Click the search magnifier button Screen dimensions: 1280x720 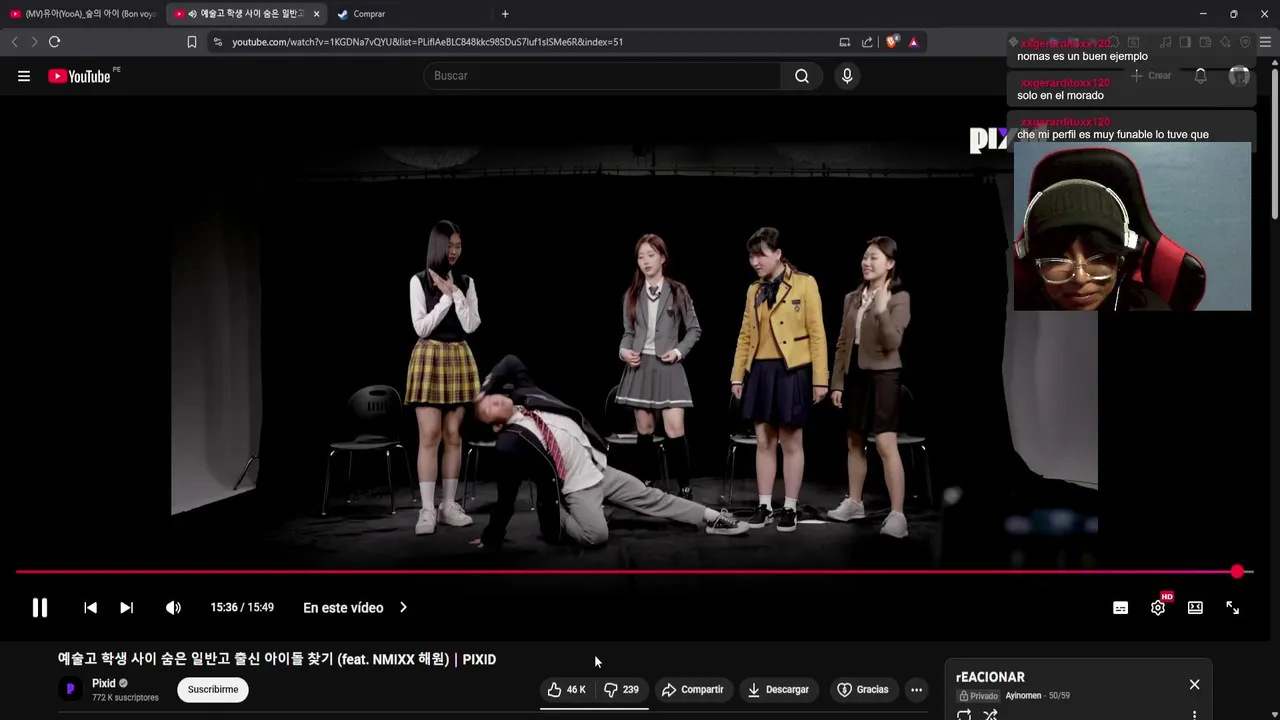click(802, 76)
